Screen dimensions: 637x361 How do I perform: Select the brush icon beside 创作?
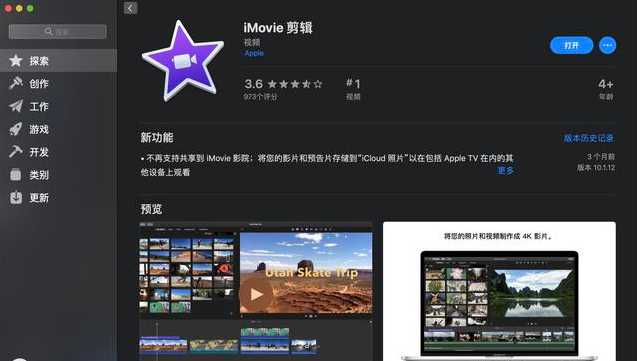tap(16, 83)
